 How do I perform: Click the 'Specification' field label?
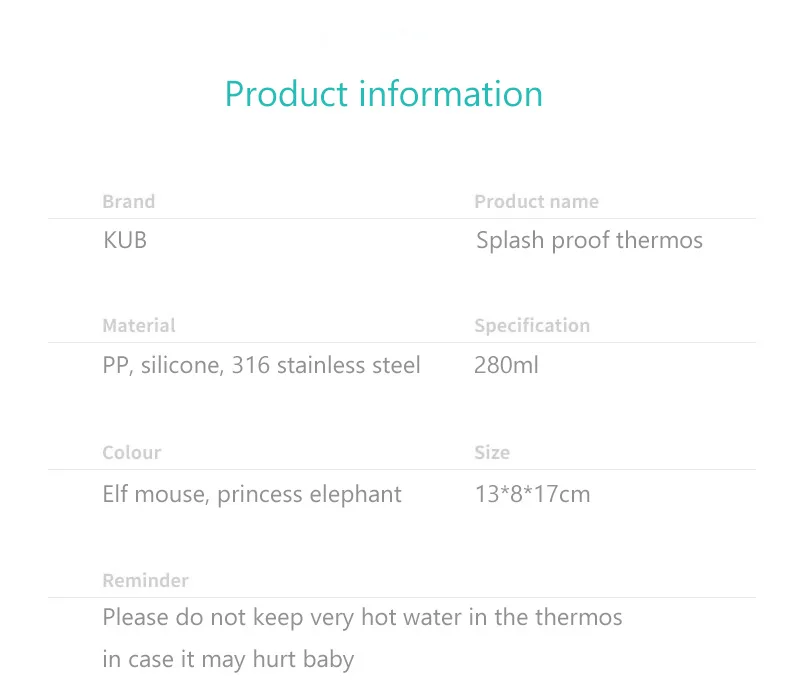[x=532, y=326]
